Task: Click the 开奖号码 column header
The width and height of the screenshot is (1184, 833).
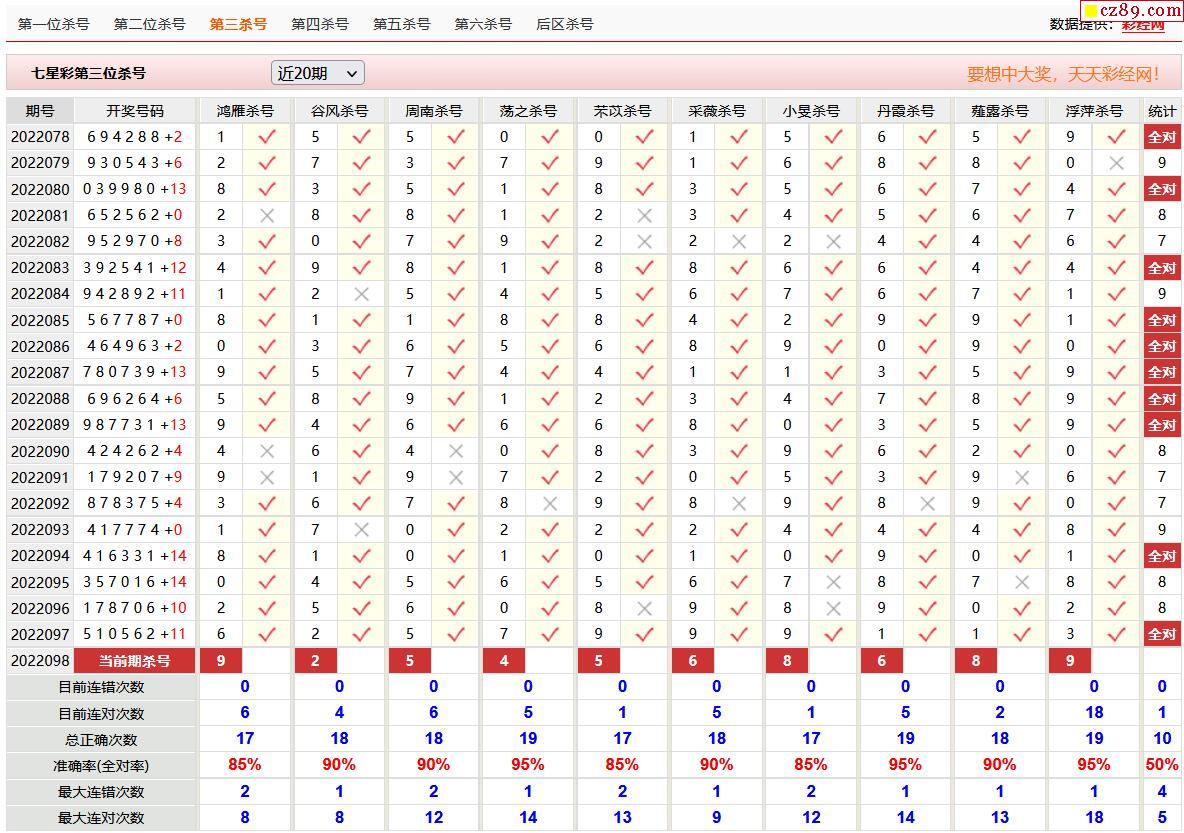Action: click(x=135, y=111)
